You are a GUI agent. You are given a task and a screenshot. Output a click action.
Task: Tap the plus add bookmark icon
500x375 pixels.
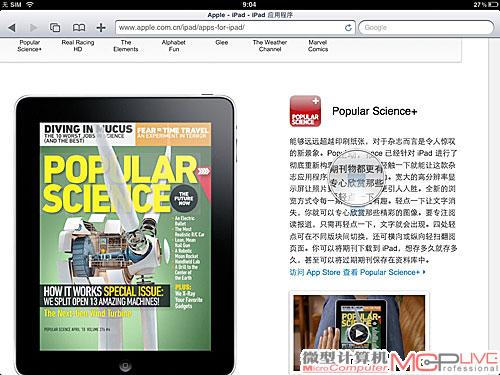click(101, 28)
